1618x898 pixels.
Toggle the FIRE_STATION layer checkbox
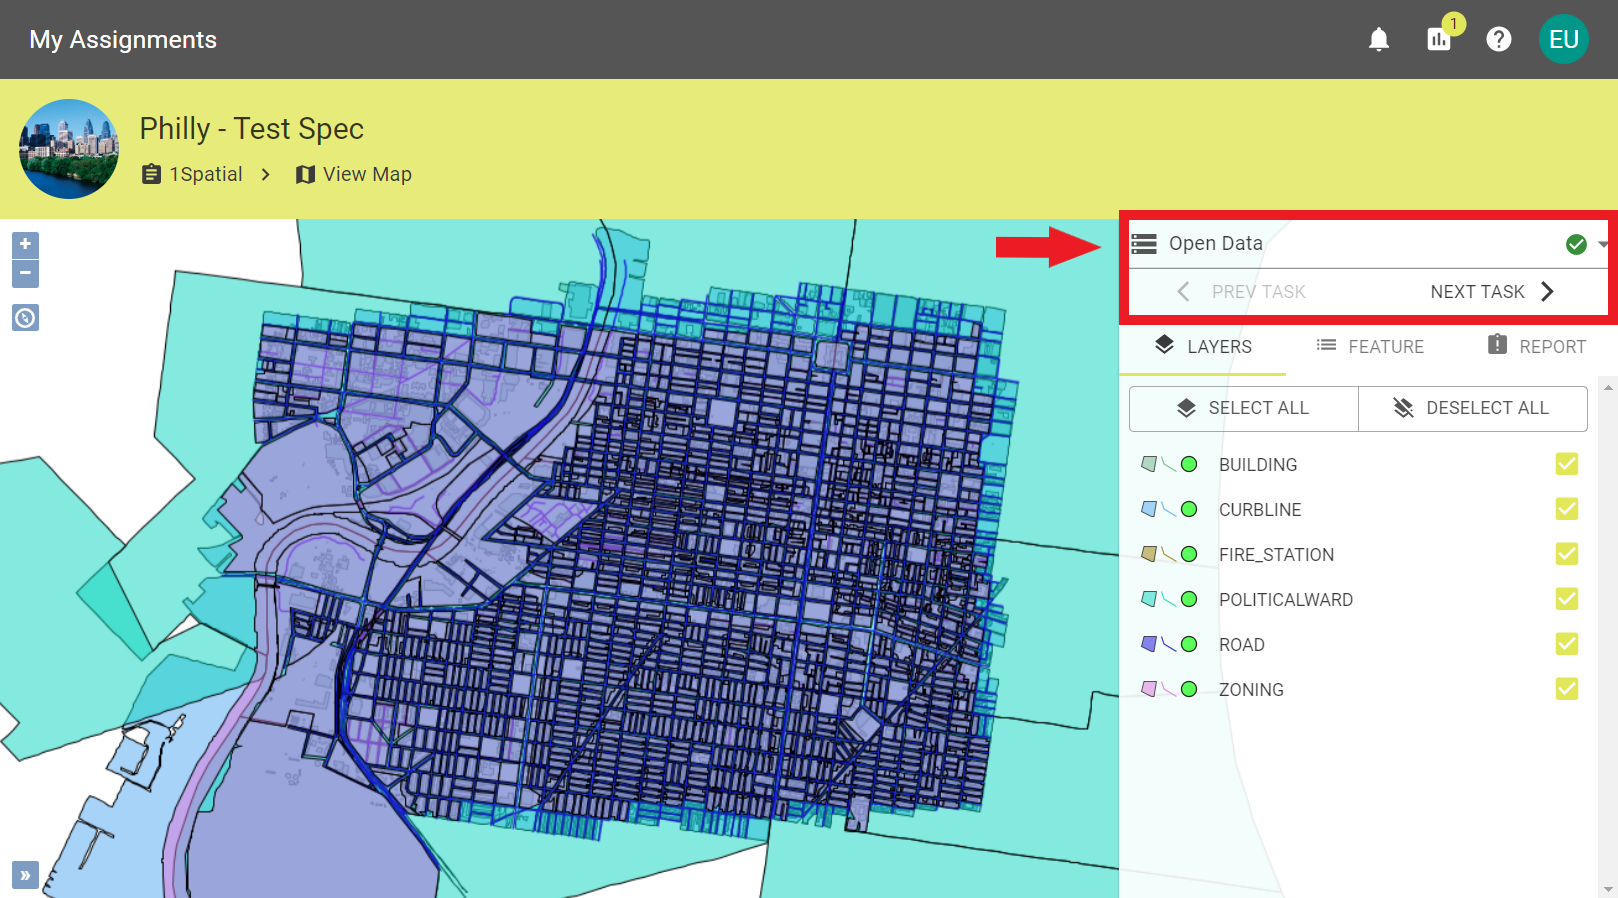tap(1567, 554)
